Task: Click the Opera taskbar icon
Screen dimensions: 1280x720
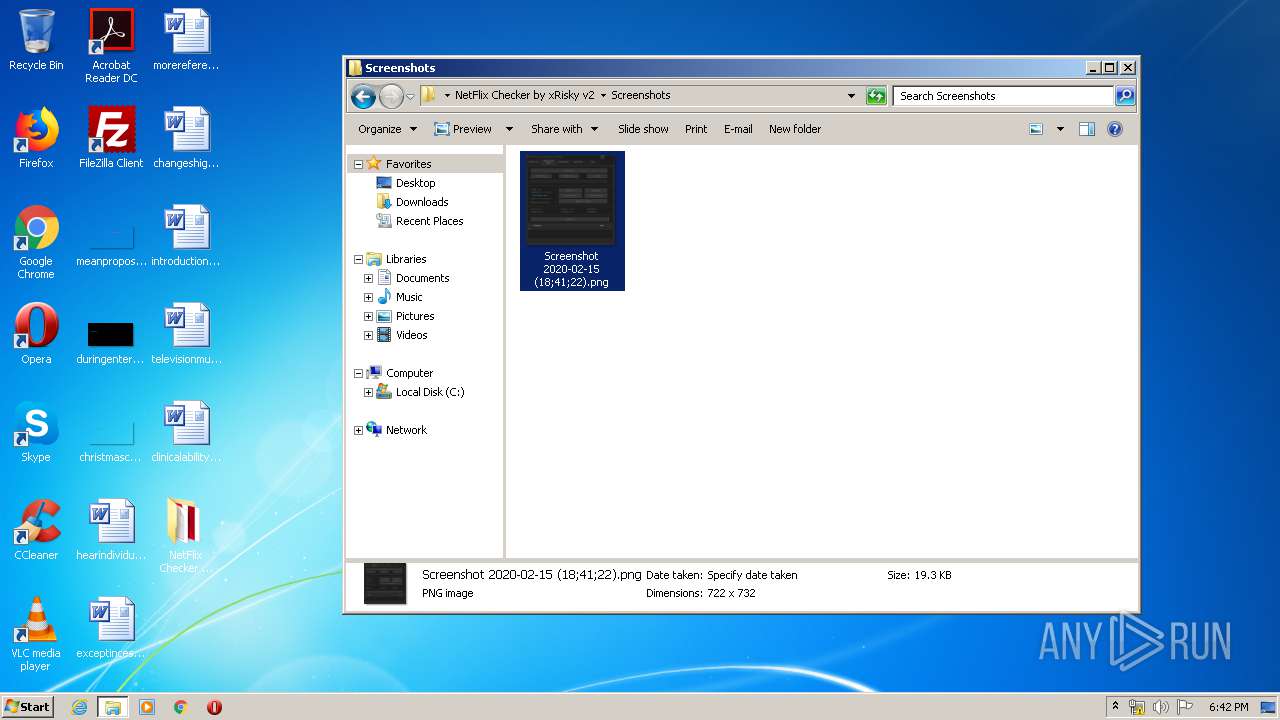Action: pos(214,707)
